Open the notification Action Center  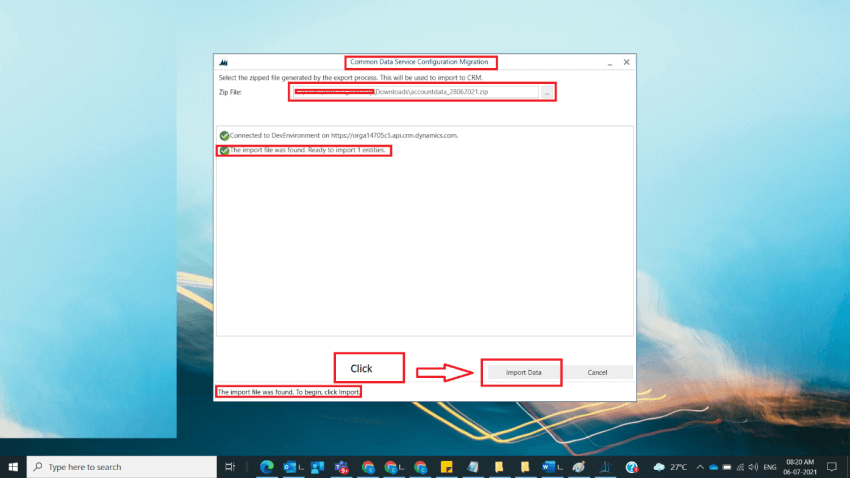click(x=832, y=467)
